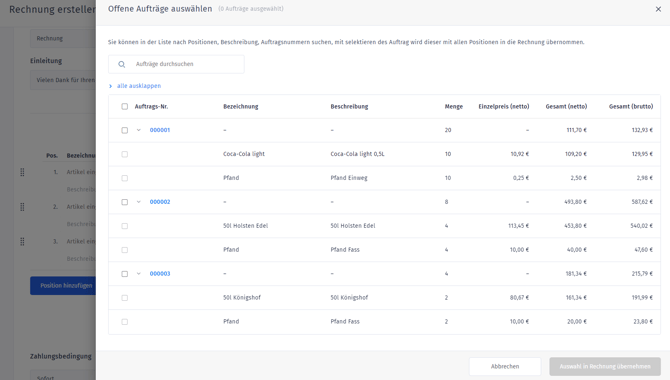The height and width of the screenshot is (380, 670).
Task: Open order link 000001
Action: (x=160, y=130)
